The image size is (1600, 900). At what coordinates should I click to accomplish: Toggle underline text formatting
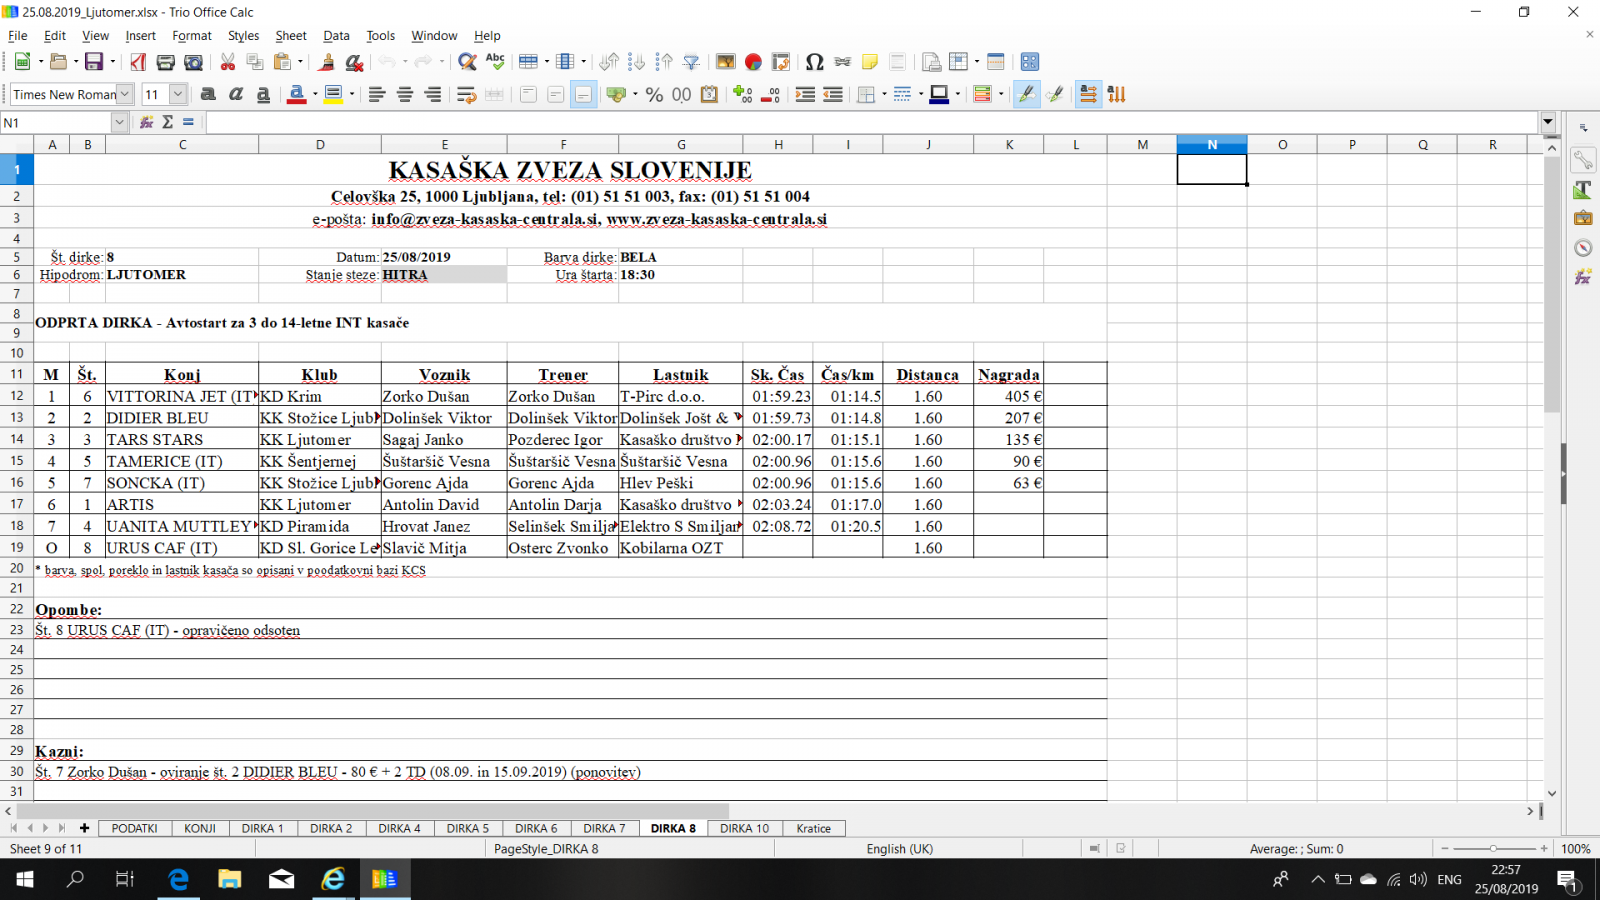[263, 94]
